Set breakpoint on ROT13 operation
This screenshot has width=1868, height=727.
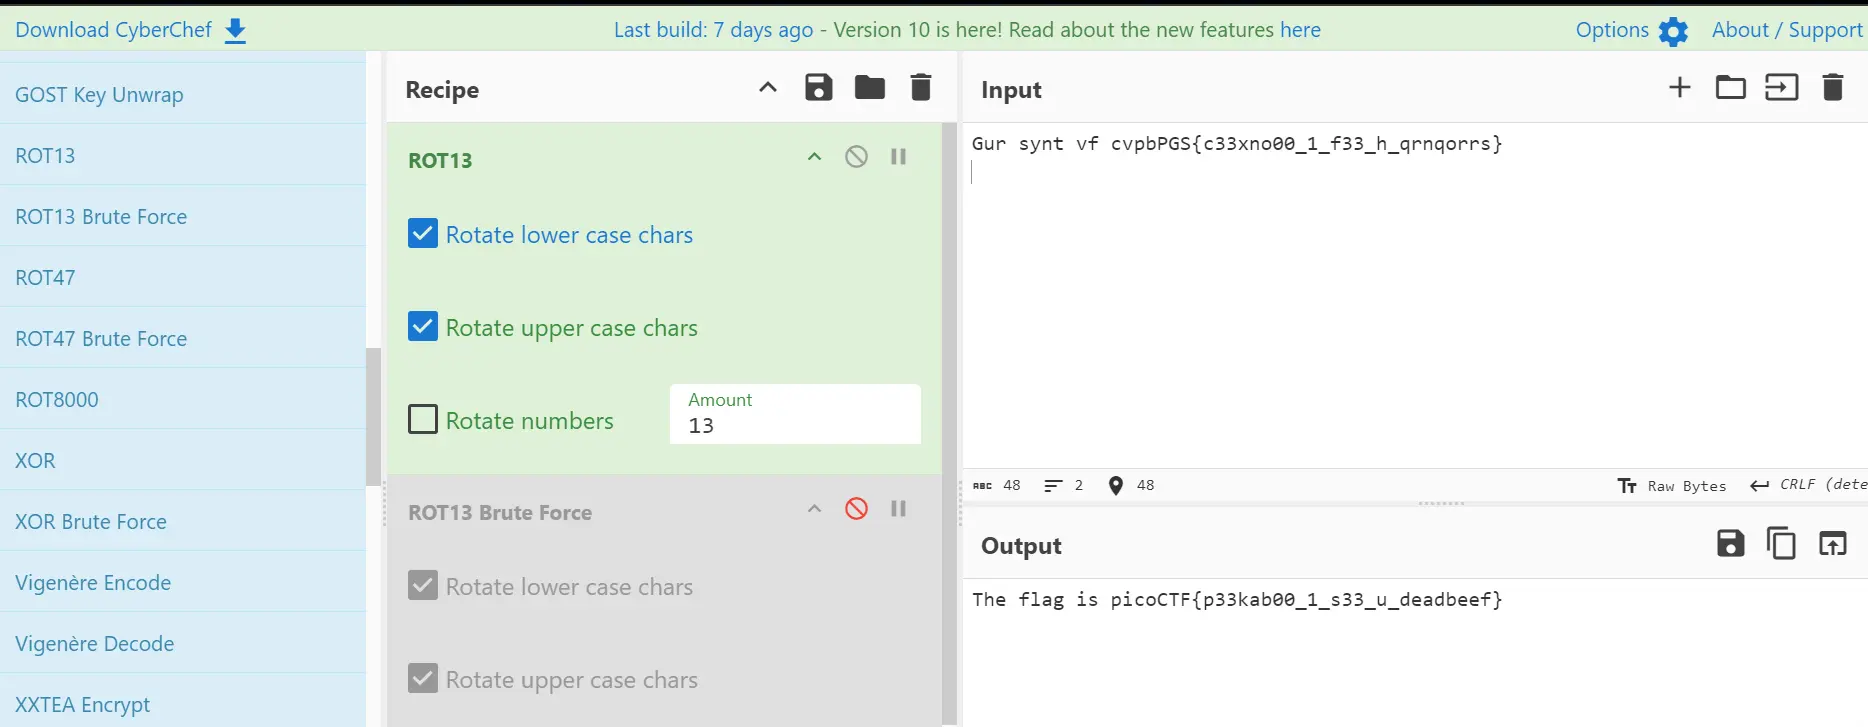coord(898,156)
